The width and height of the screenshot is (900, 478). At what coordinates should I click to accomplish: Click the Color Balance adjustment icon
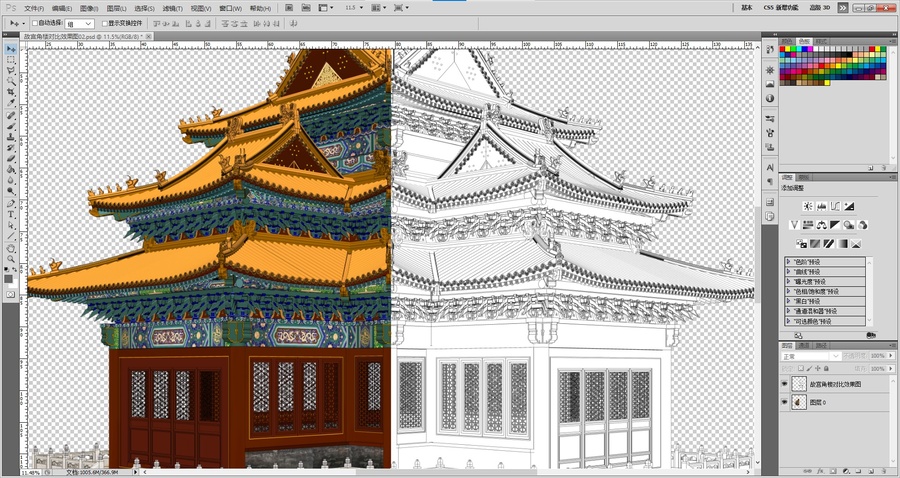tap(822, 225)
